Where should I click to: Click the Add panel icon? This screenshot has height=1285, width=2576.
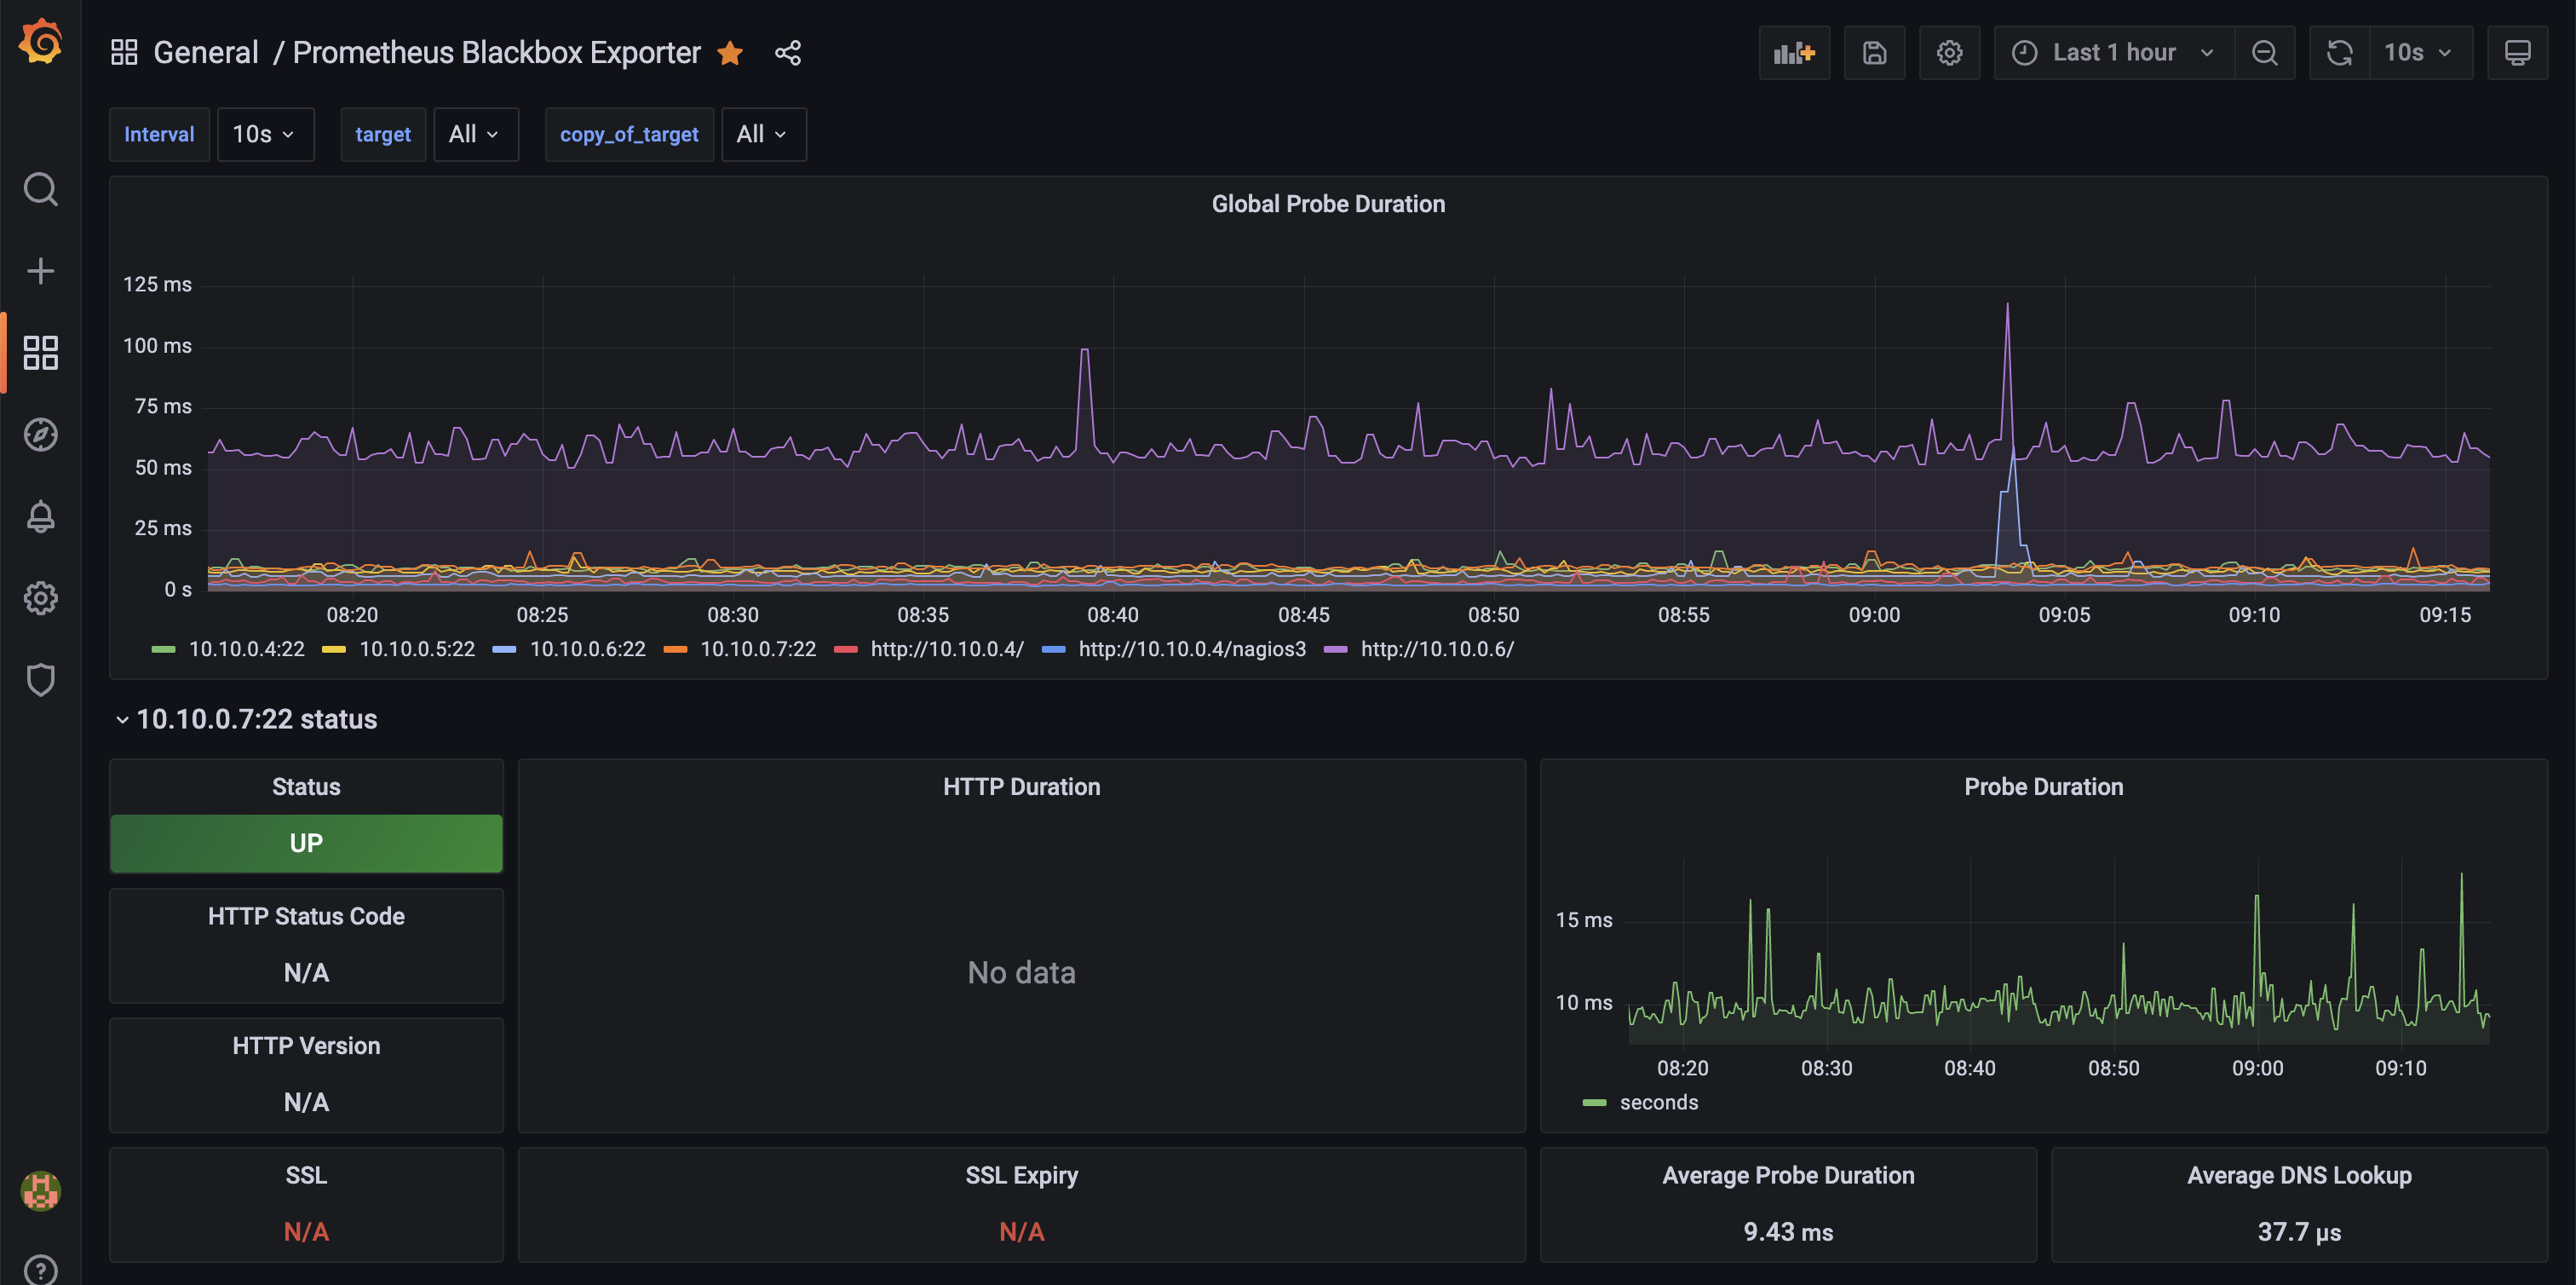coord(1794,53)
